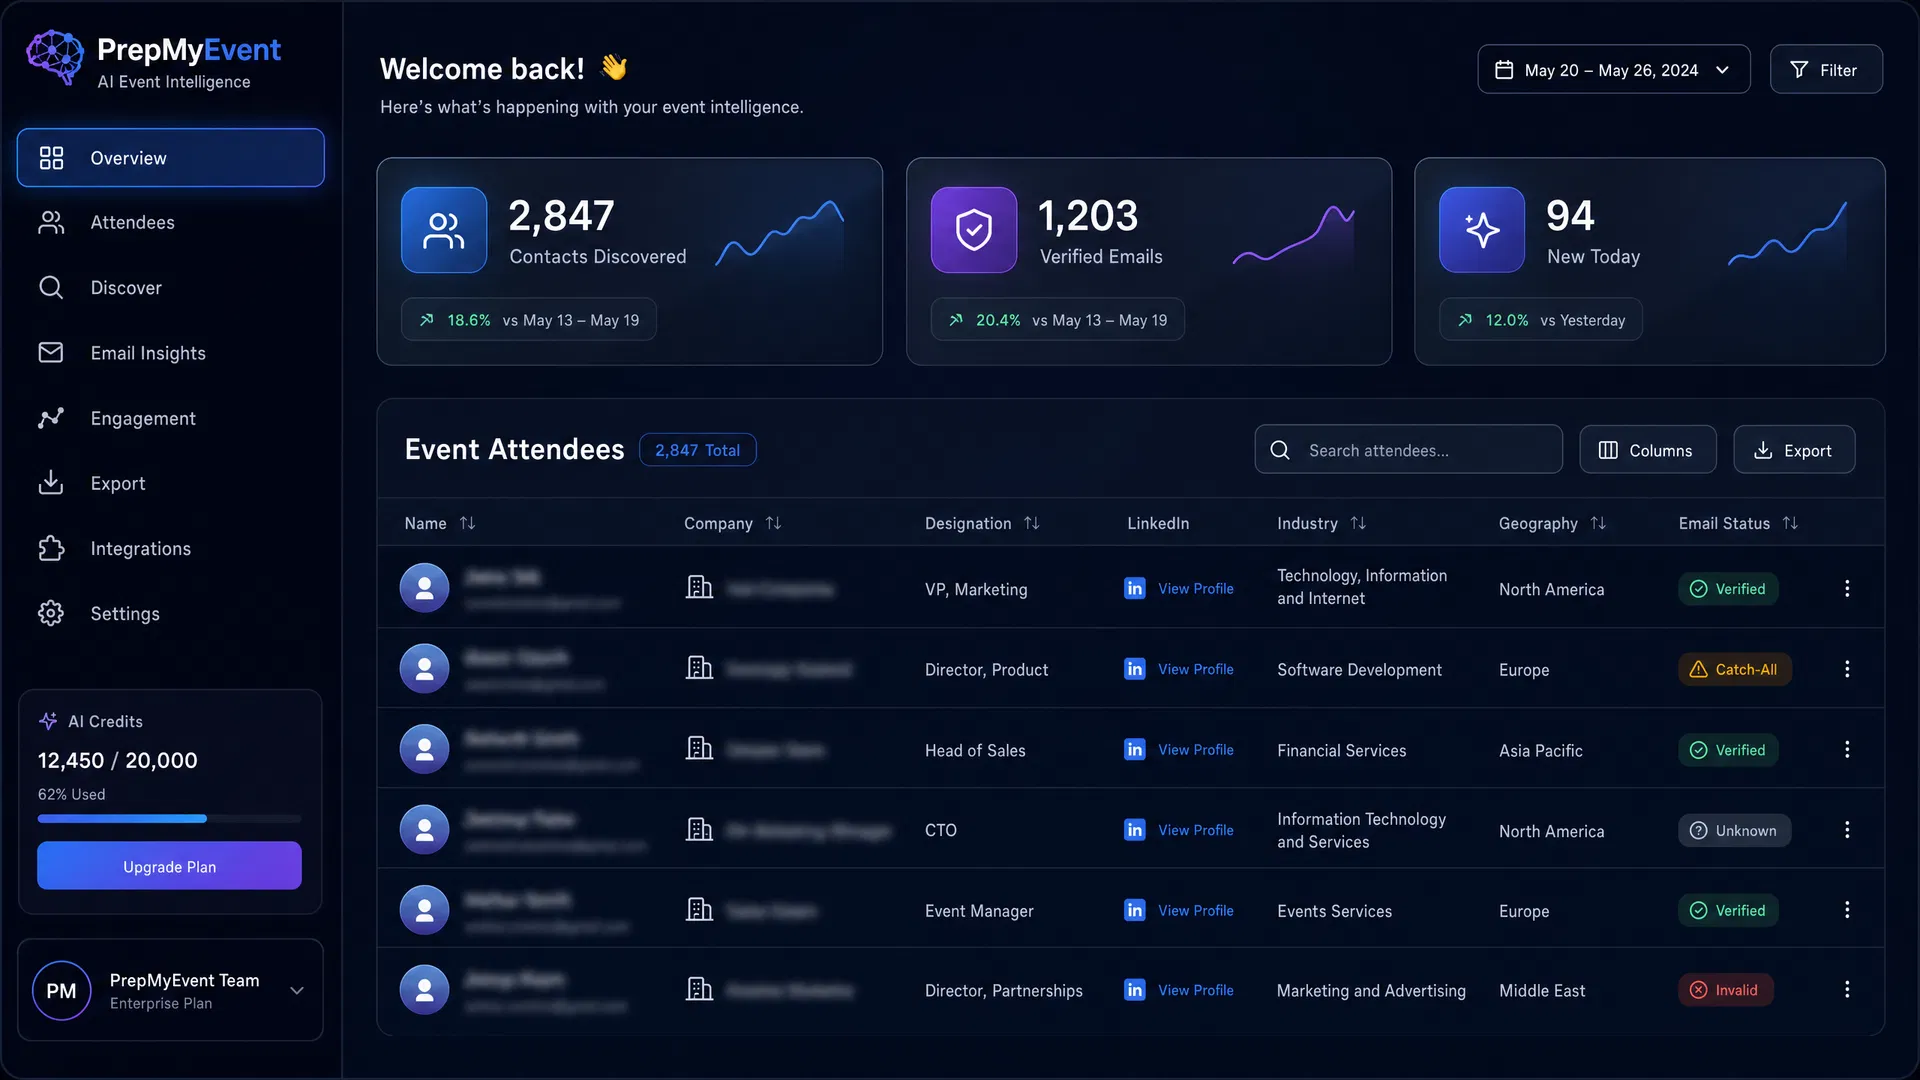Open the Discover page

[x=126, y=288]
